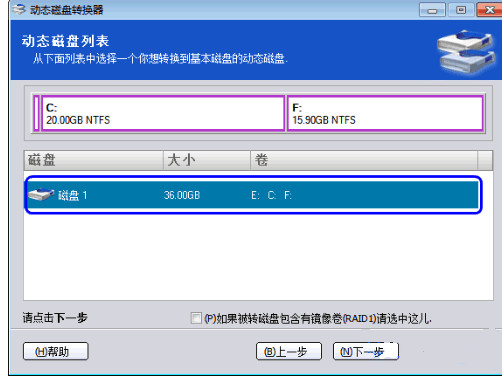Proceed with (N)下一步 button

point(366,351)
